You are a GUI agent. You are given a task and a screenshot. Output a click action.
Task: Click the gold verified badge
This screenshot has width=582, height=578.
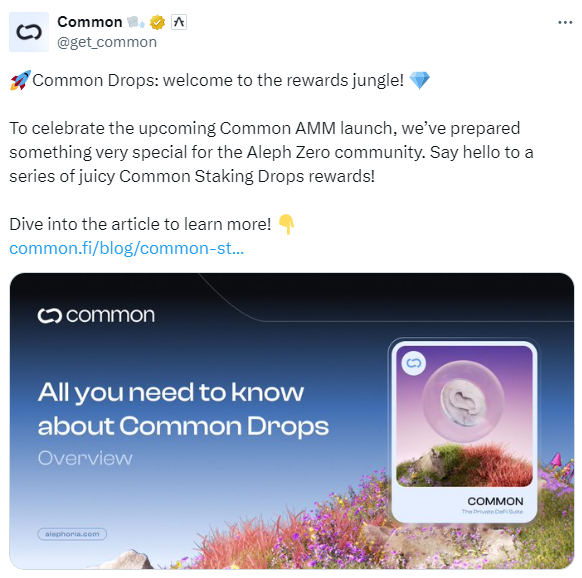click(157, 23)
